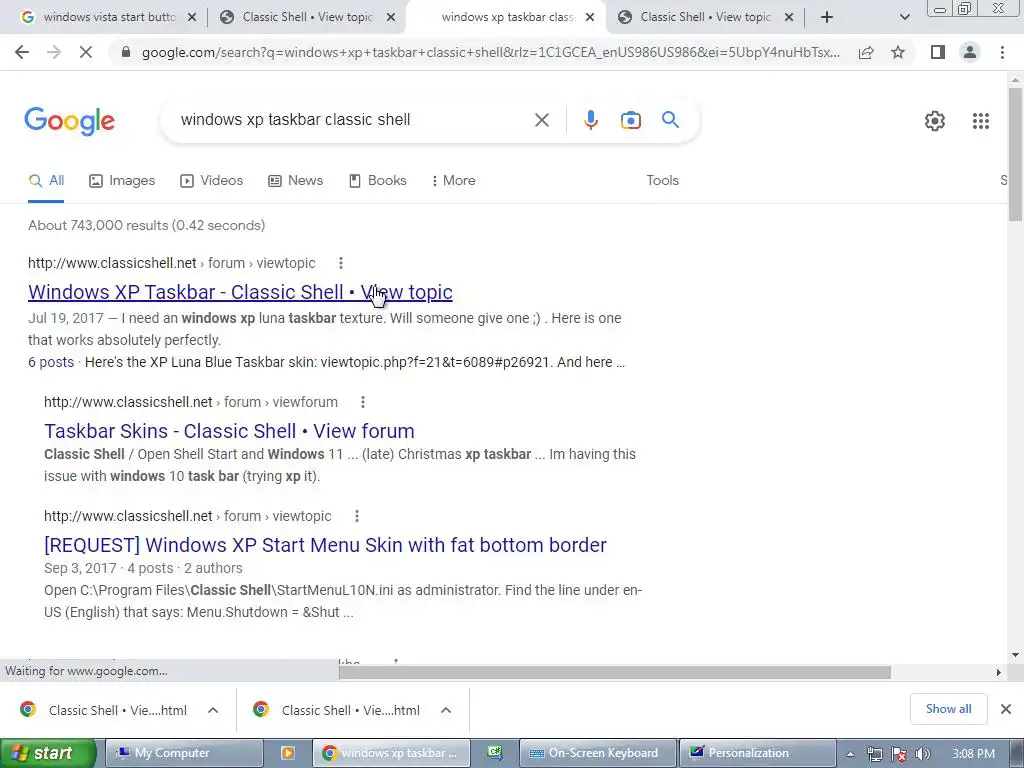Expand first Classic Shell download options
Image resolution: width=1024 pixels, height=768 pixels.
(x=213, y=710)
